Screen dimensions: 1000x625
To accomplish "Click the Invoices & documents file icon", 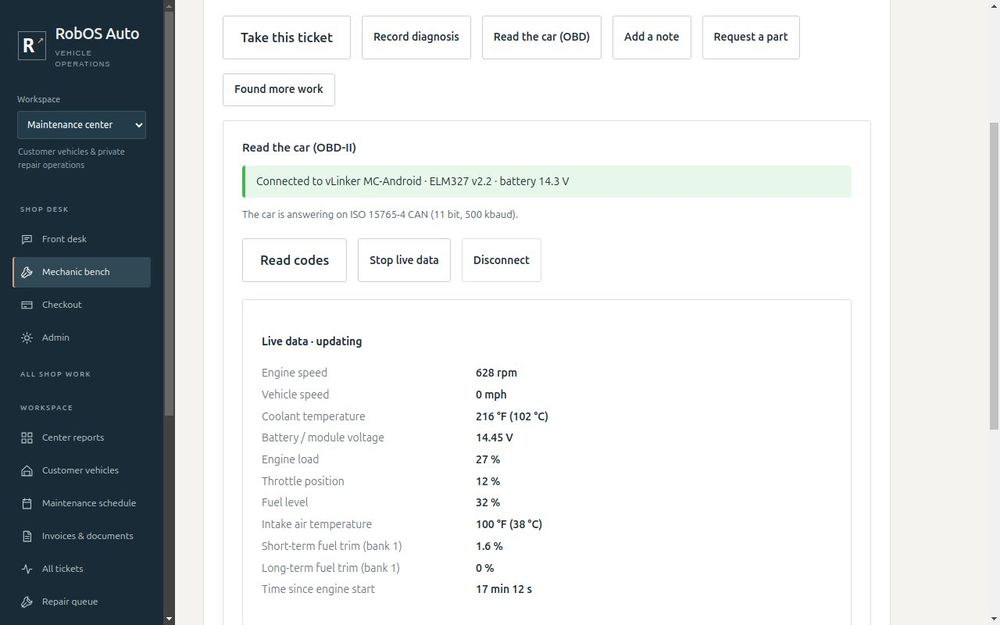I will coord(27,536).
